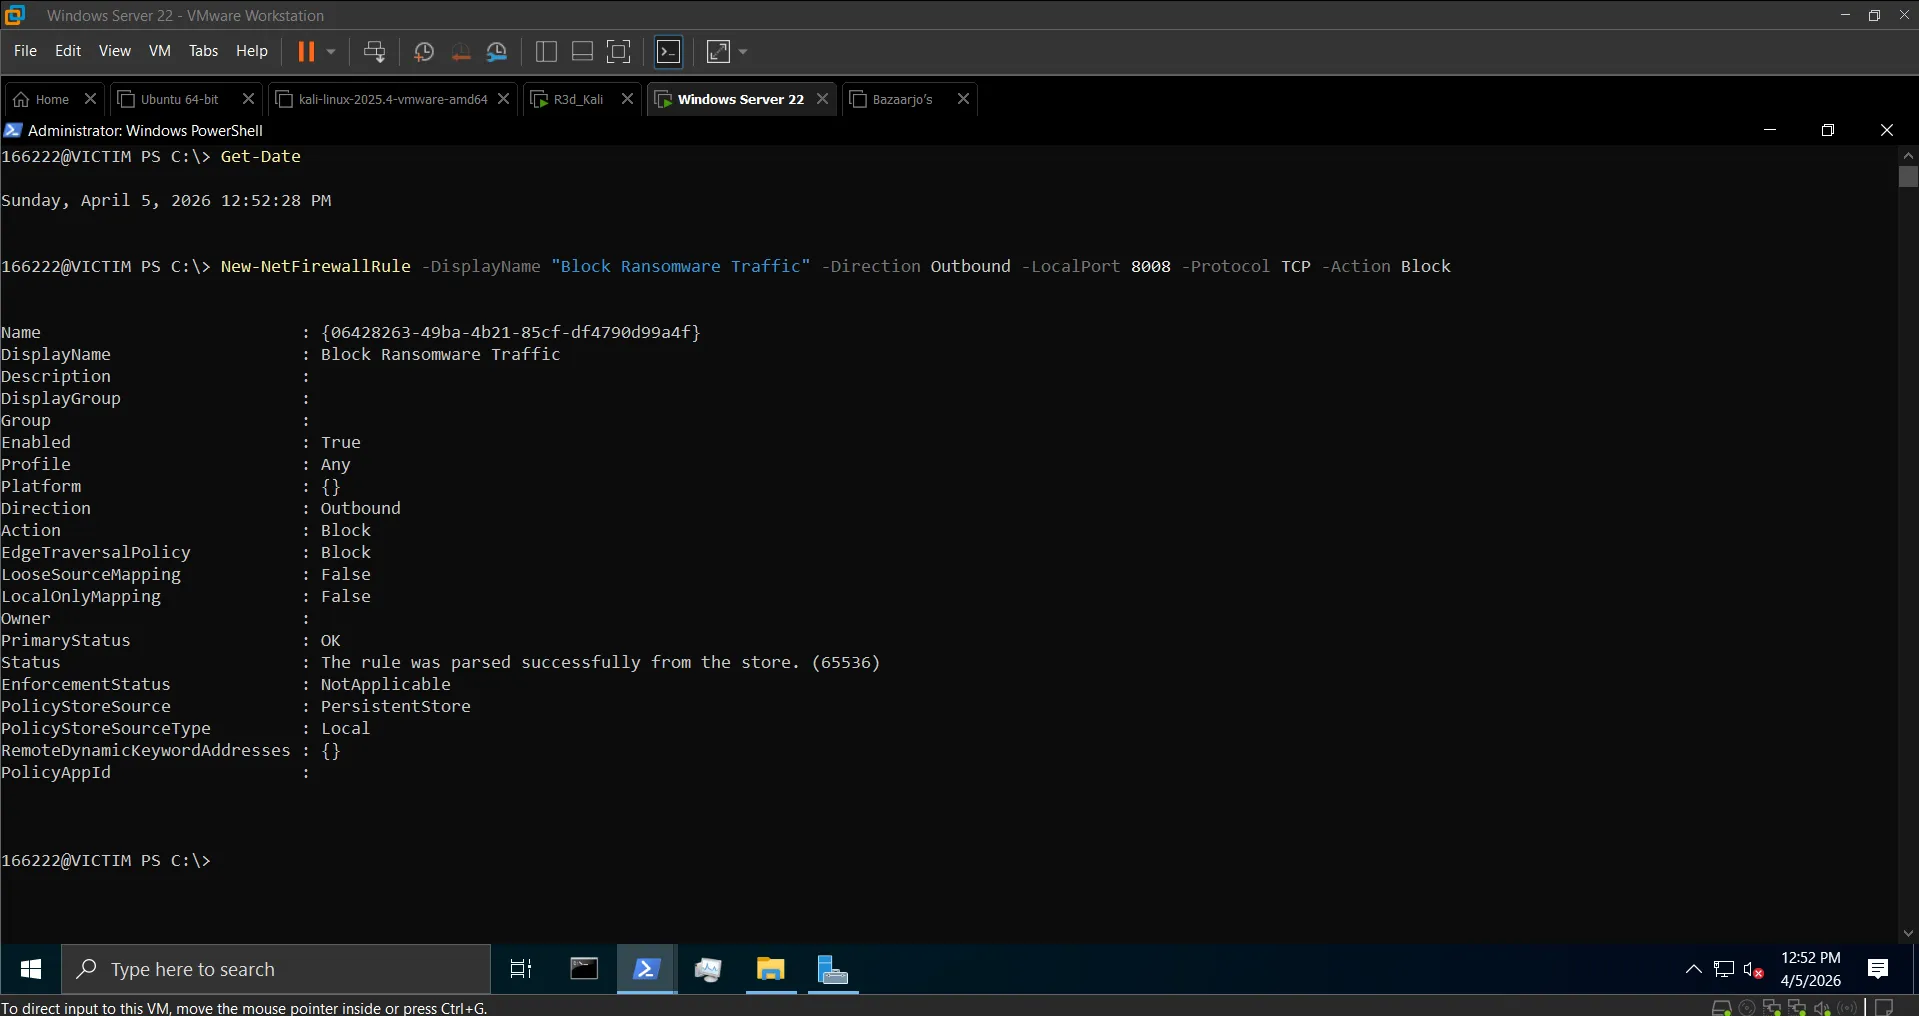Open the File menu
Viewport: 1919px width, 1016px height.
(25, 51)
